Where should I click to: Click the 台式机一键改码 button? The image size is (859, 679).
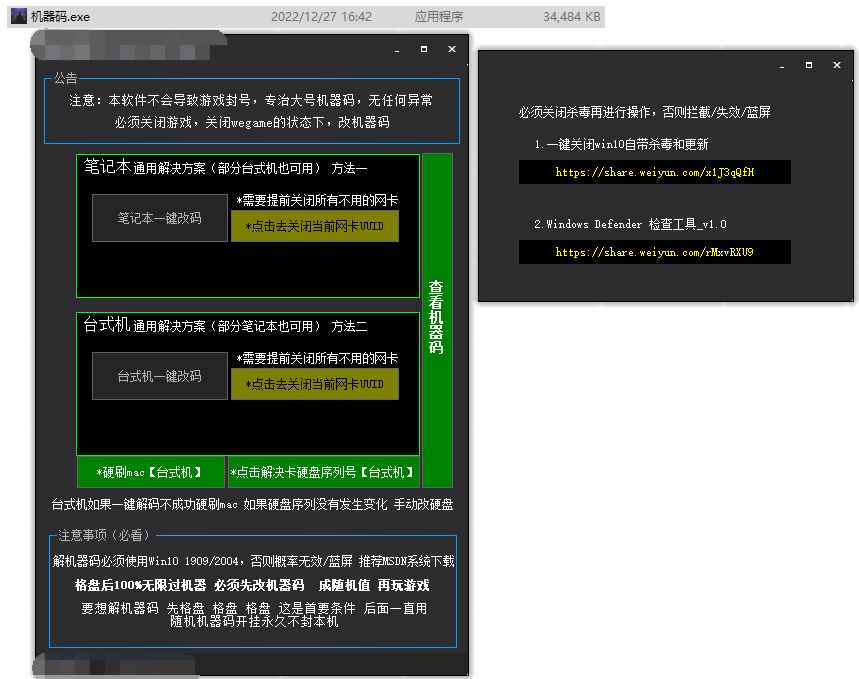pyautogui.click(x=159, y=376)
